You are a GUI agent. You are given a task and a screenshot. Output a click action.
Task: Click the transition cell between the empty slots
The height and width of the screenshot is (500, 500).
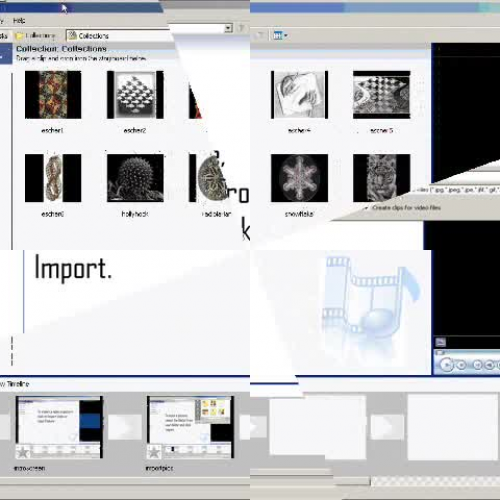(x=387, y=427)
